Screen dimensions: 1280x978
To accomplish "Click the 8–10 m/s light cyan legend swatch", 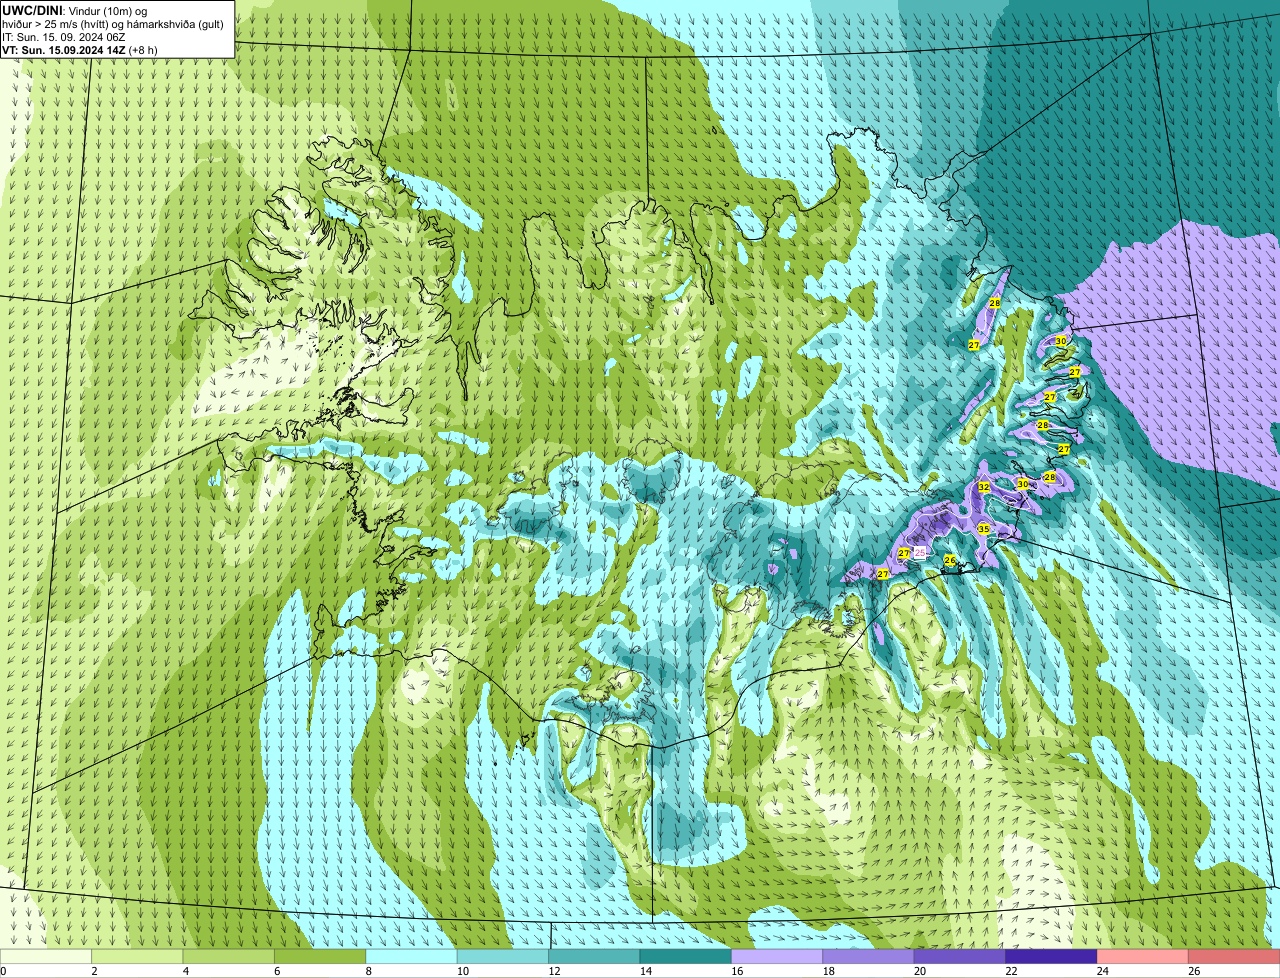I will pos(412,956).
